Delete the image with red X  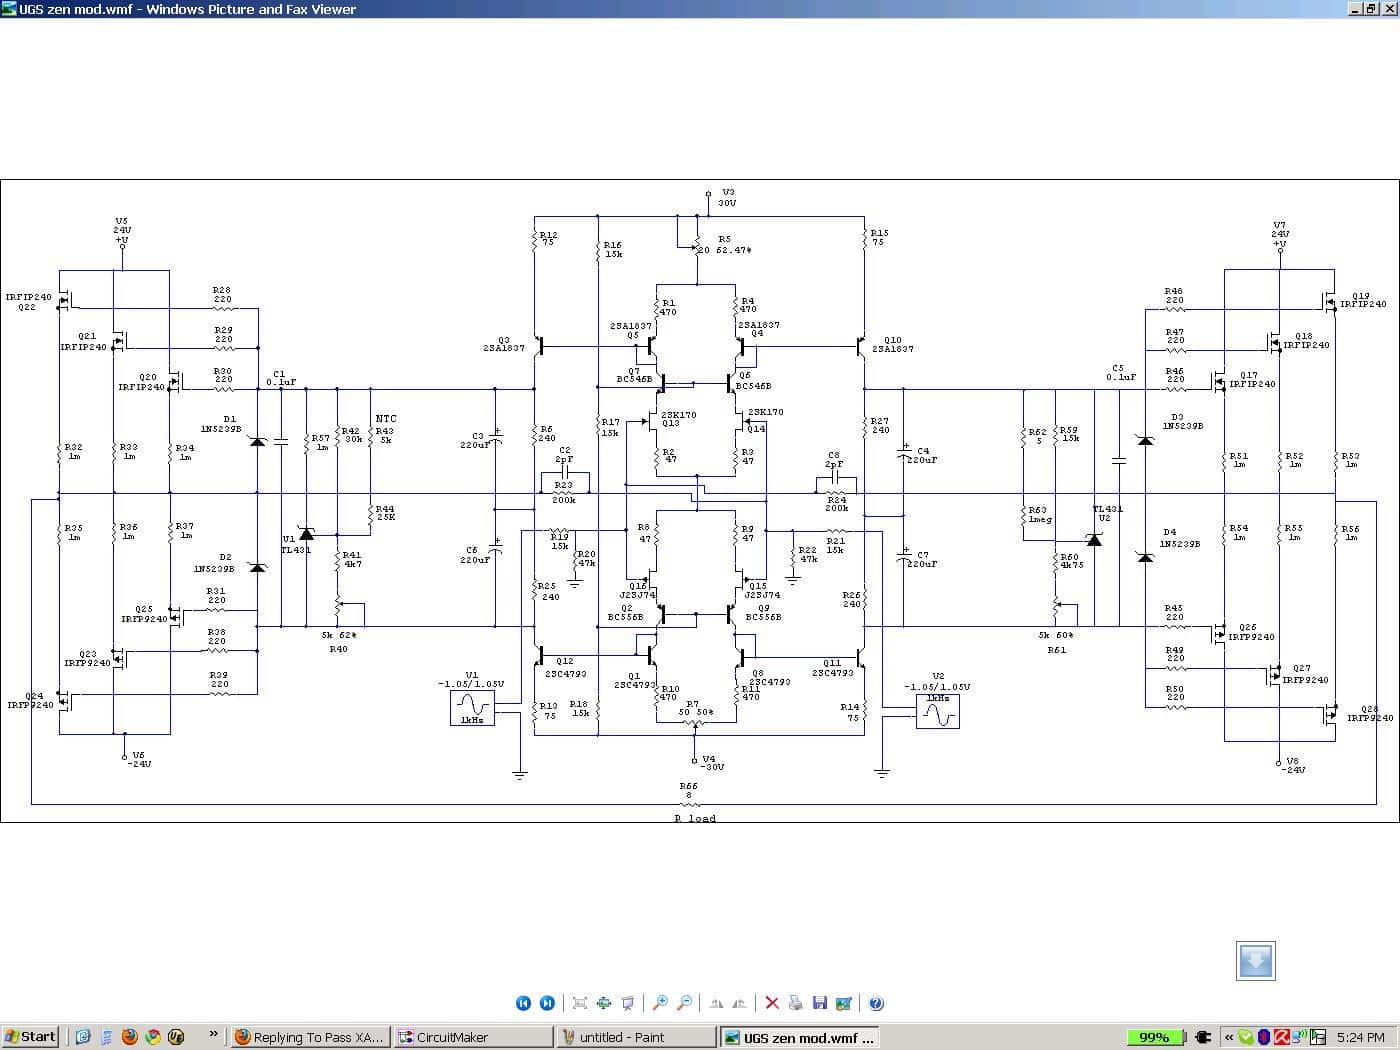pyautogui.click(x=772, y=1003)
